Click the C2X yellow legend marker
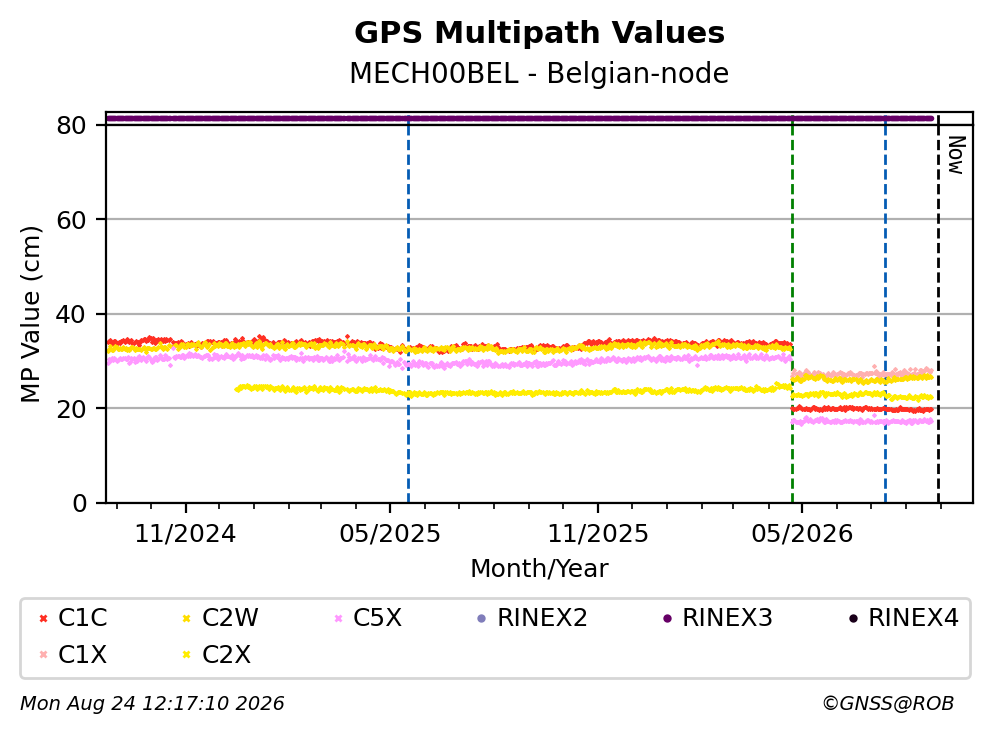The height and width of the screenshot is (734, 993). [186, 655]
